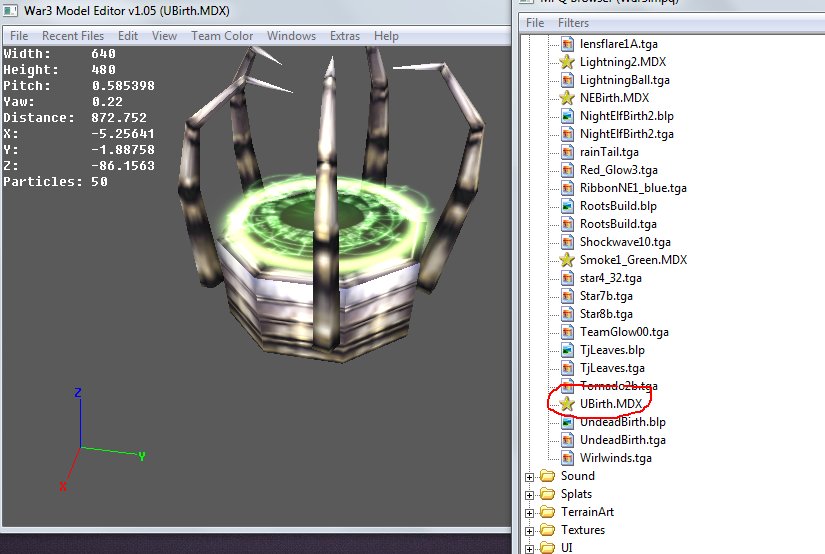This screenshot has width=825, height=554.
Task: Expand the Textures folder
Action: click(x=529, y=531)
